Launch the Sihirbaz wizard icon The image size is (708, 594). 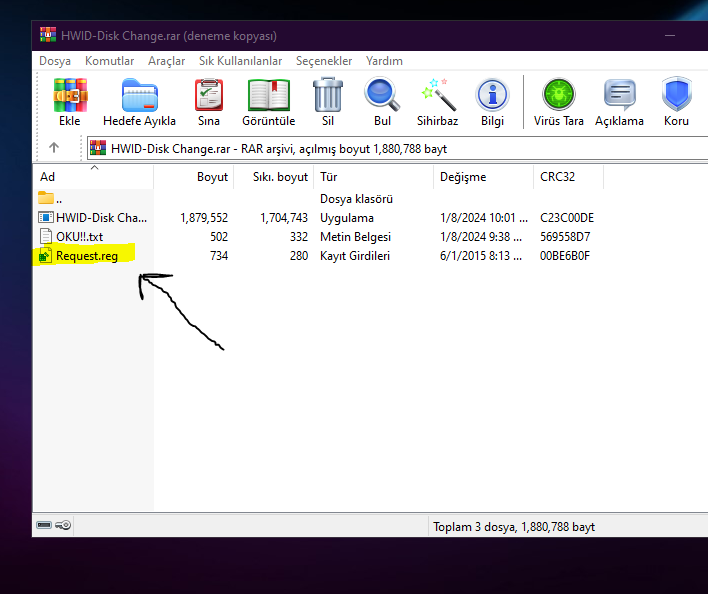click(438, 95)
